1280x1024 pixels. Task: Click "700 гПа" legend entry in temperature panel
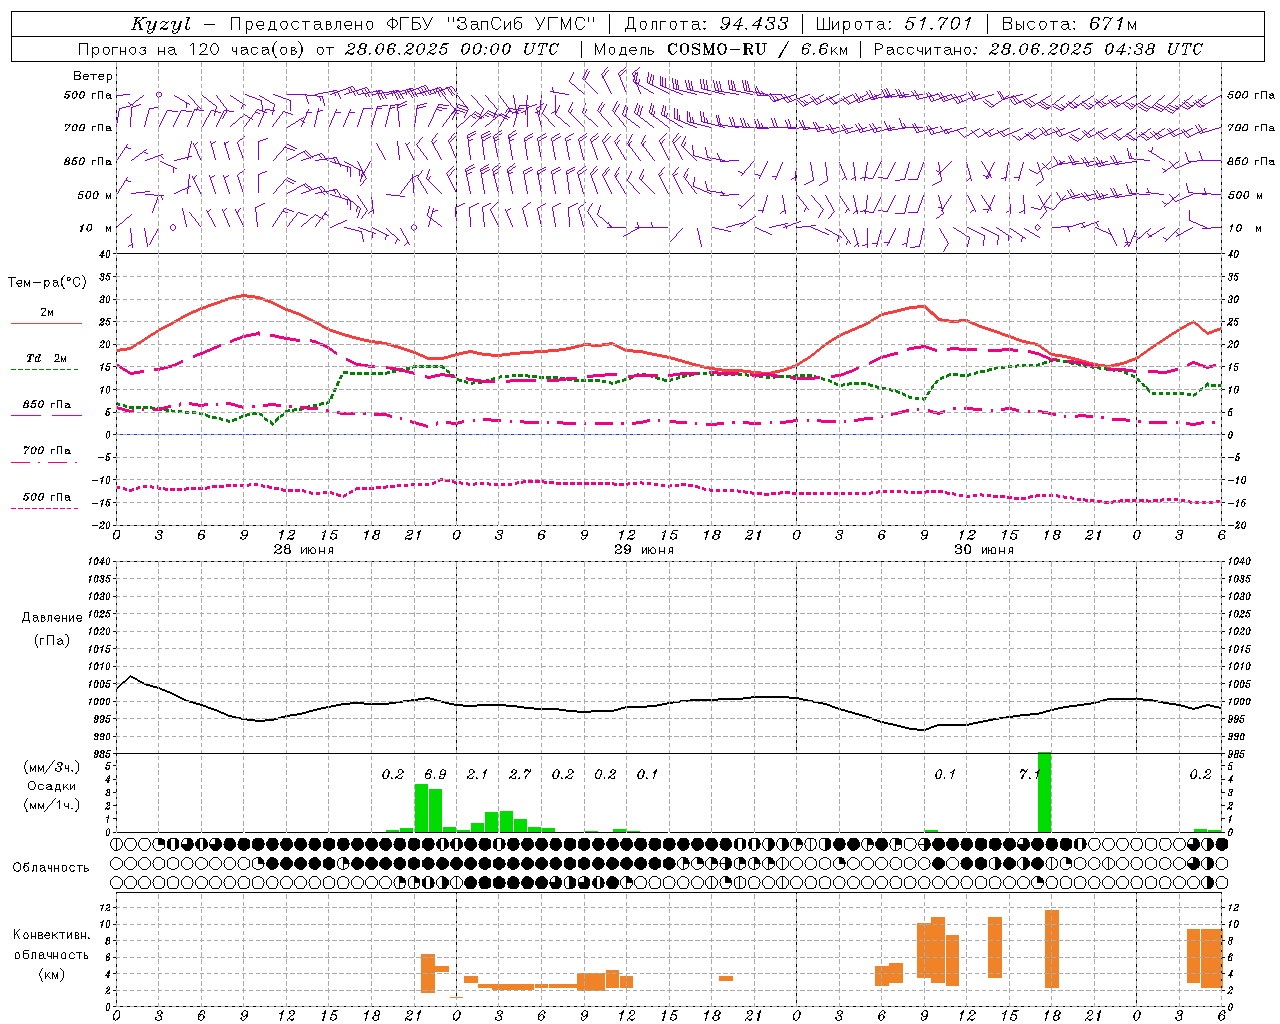[x=47, y=451]
